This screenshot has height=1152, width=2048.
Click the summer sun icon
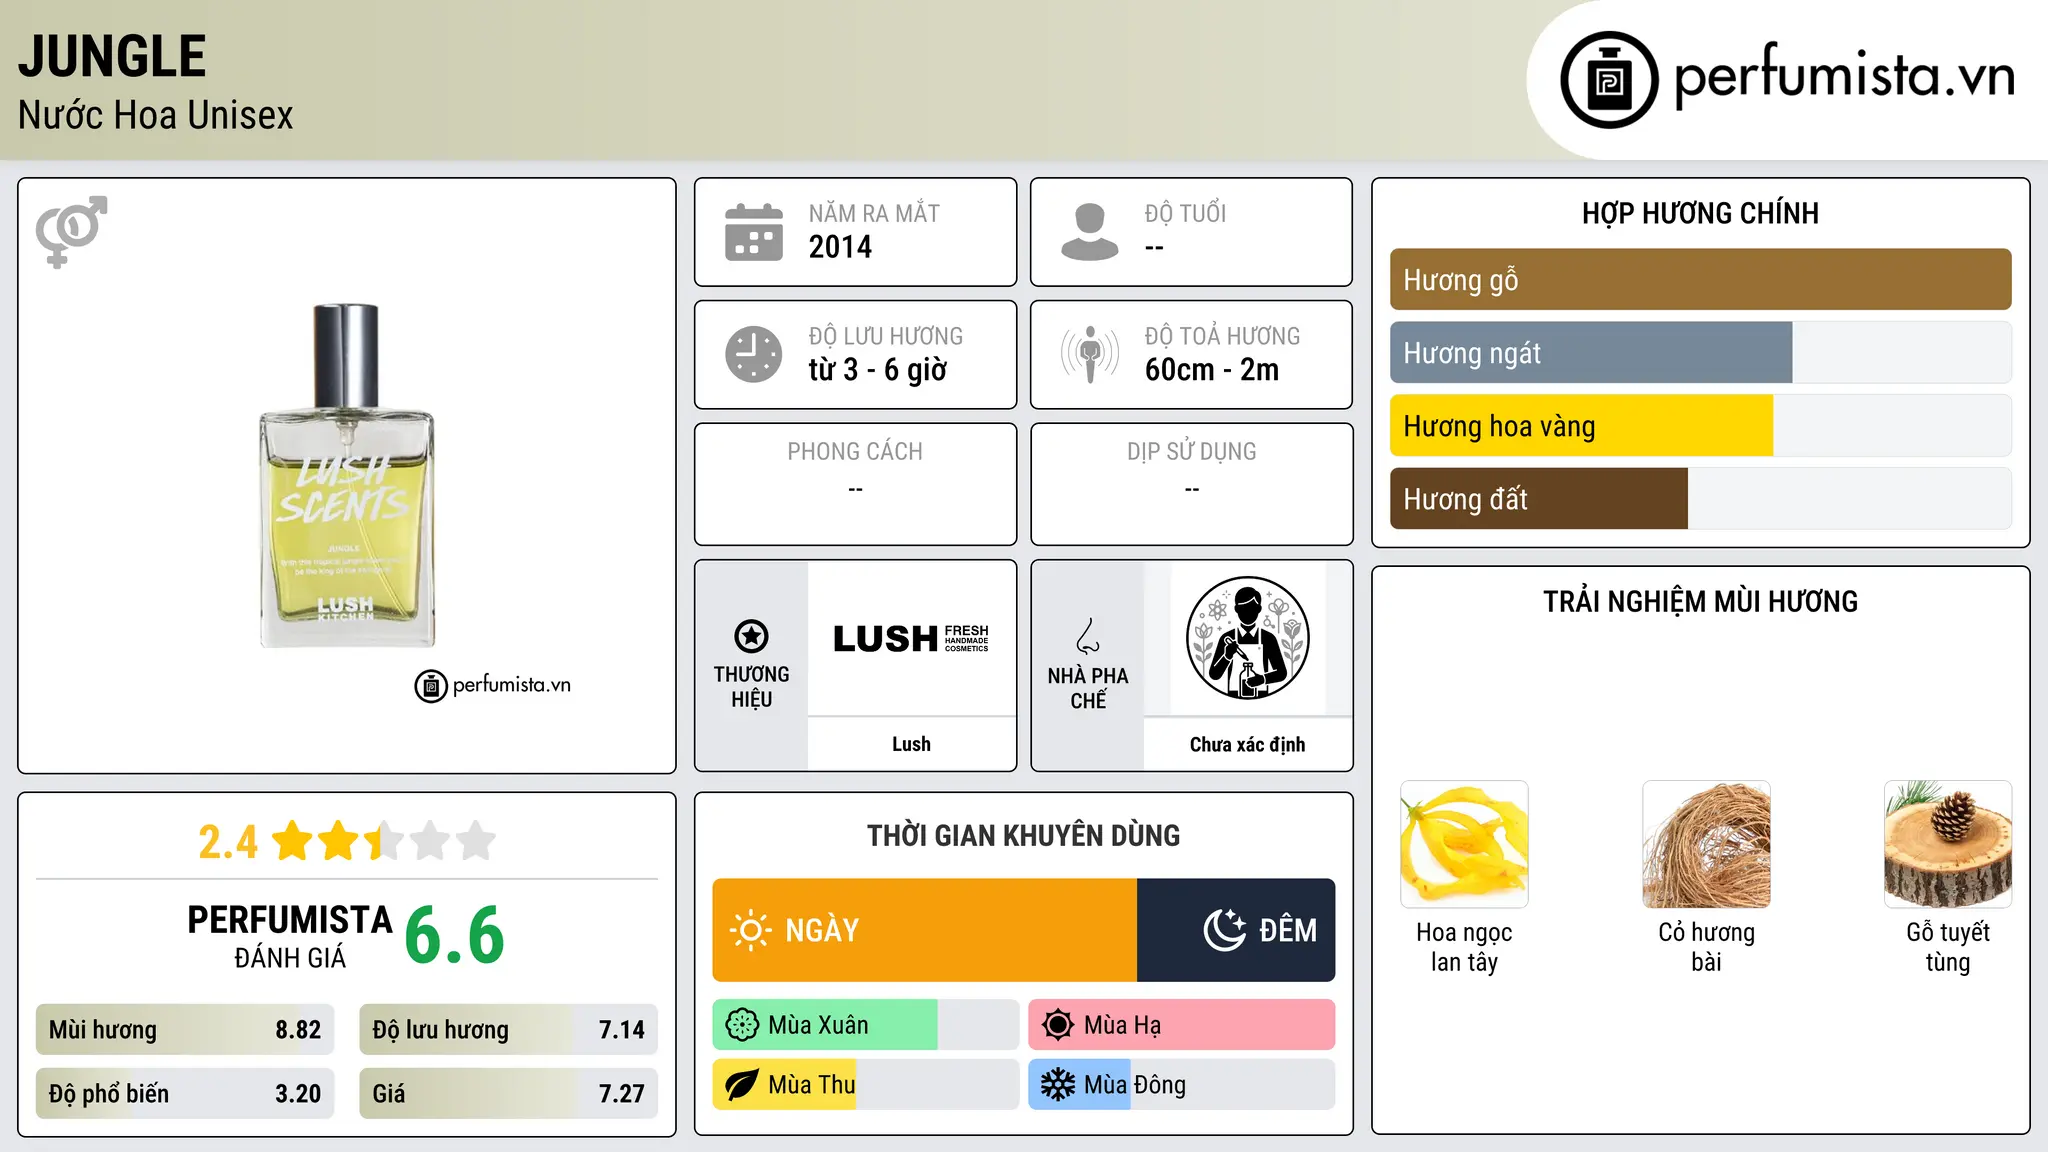tap(1057, 1025)
